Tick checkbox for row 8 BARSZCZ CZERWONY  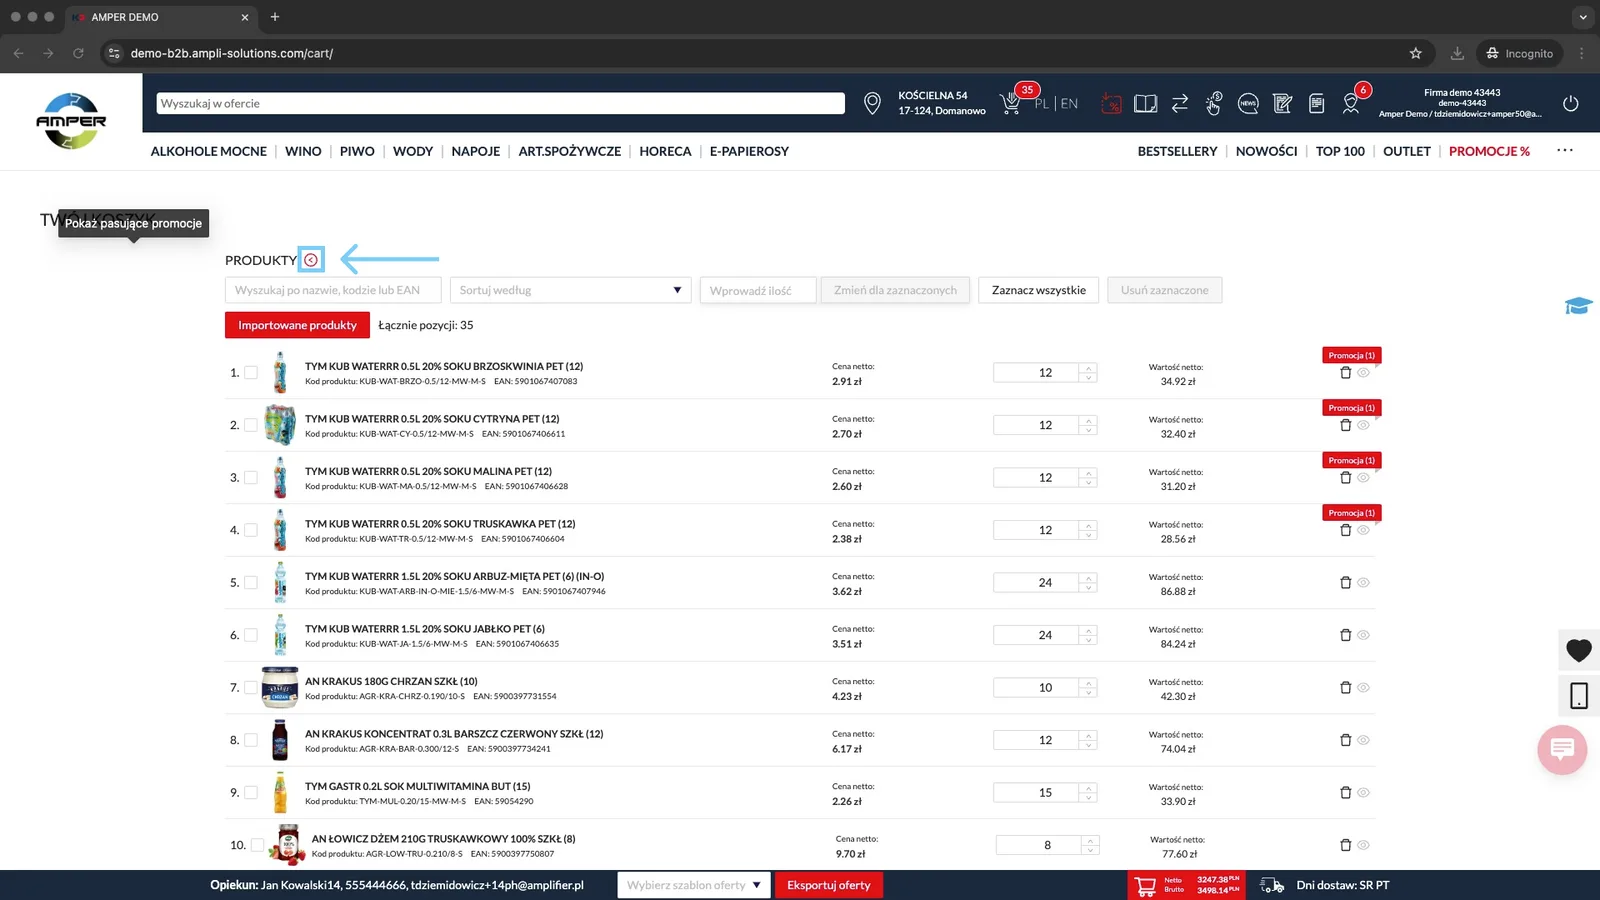pyautogui.click(x=251, y=740)
